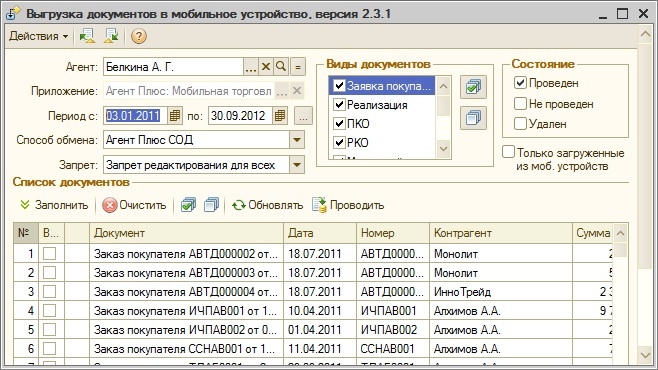Enable the Не проведен checkbox
The image size is (658, 370).
[x=520, y=103]
